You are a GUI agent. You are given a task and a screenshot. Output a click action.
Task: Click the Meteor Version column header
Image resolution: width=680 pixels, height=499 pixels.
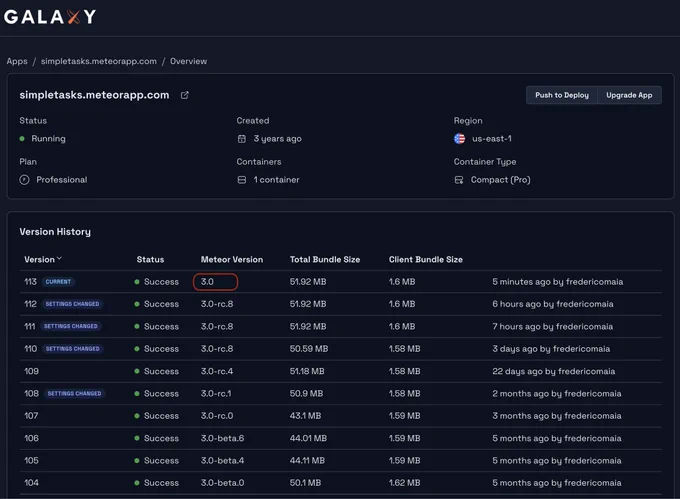click(232, 259)
